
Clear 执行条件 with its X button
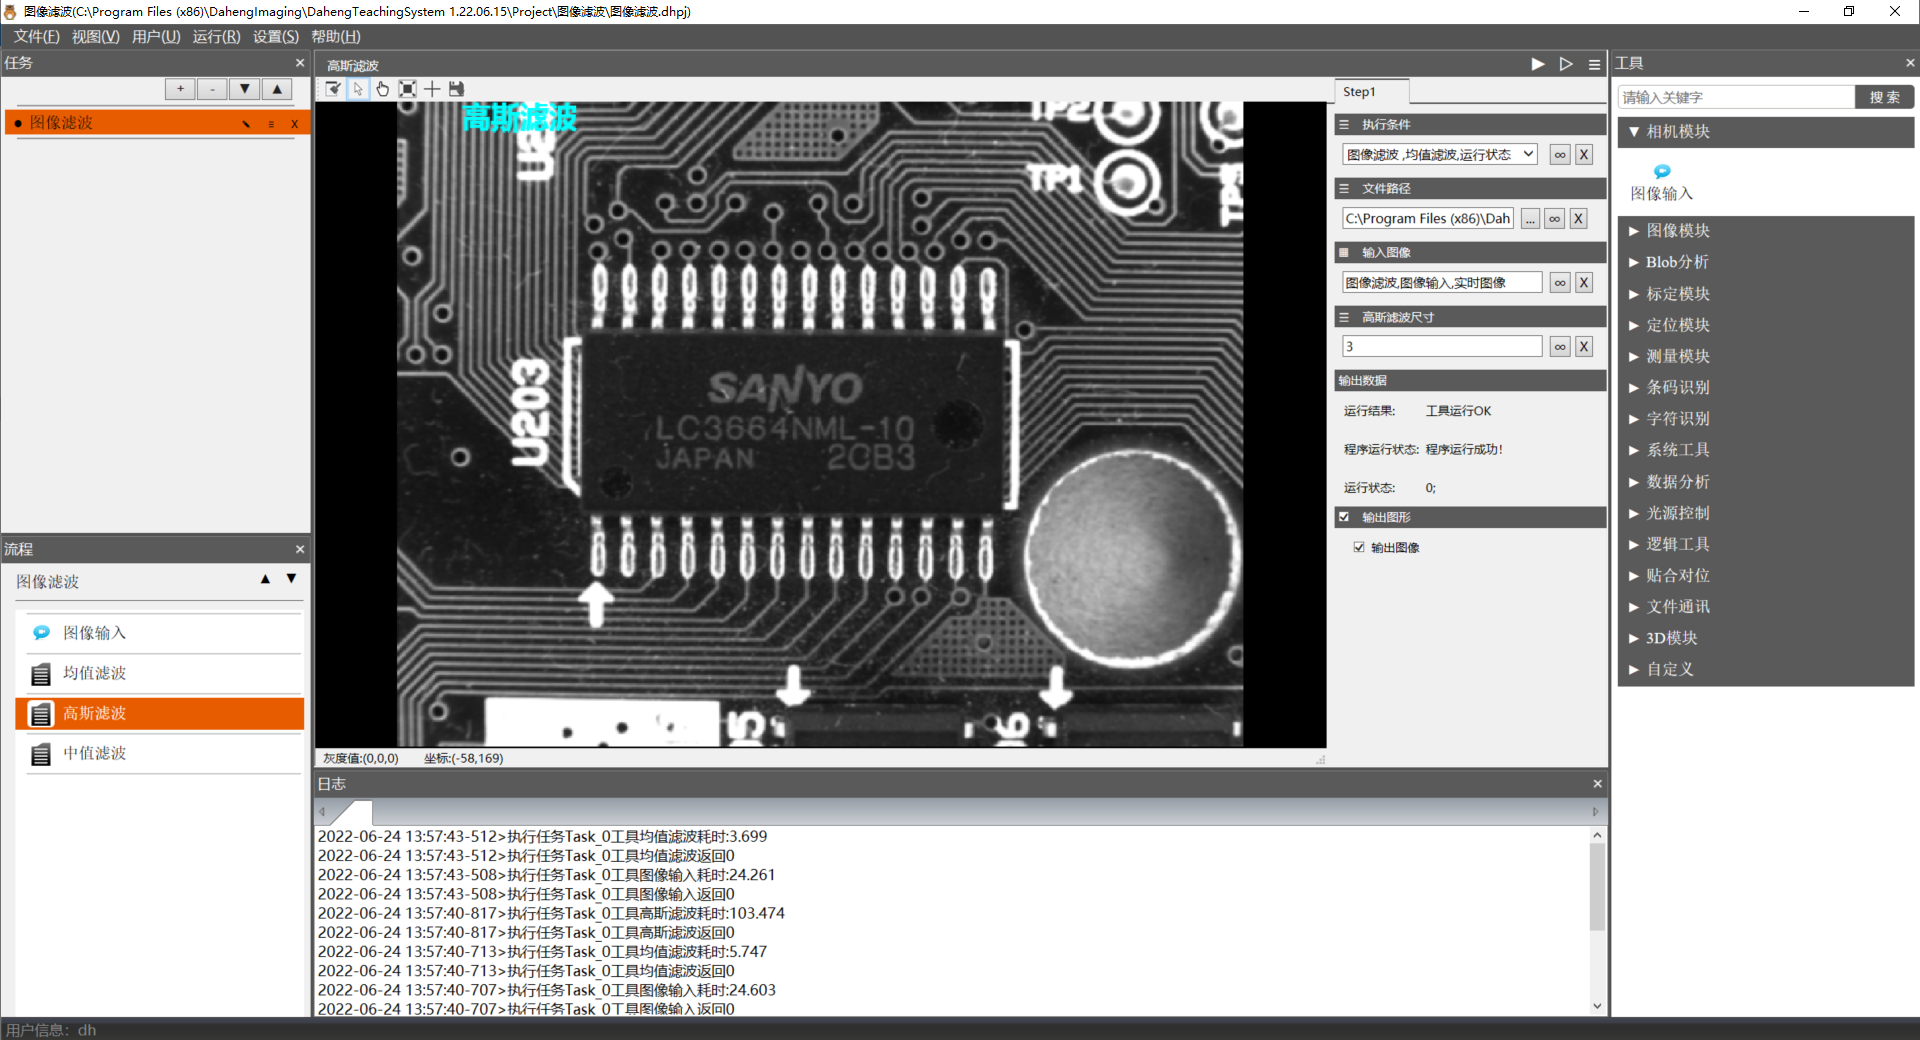tap(1584, 155)
